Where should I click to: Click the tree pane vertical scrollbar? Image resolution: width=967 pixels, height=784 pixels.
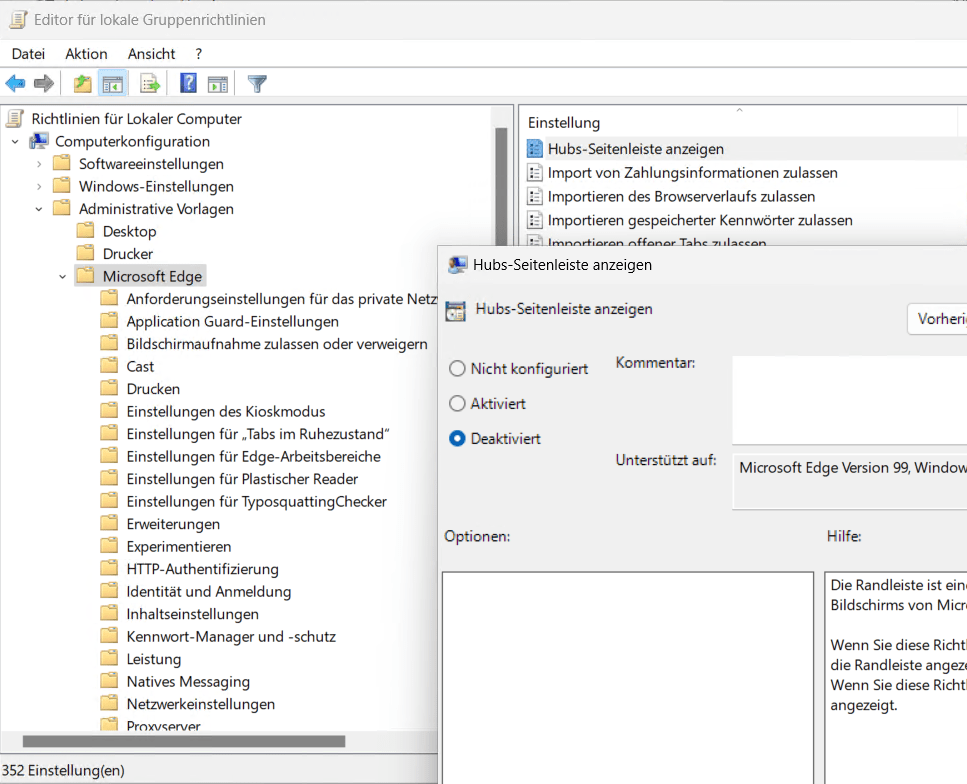(x=501, y=185)
